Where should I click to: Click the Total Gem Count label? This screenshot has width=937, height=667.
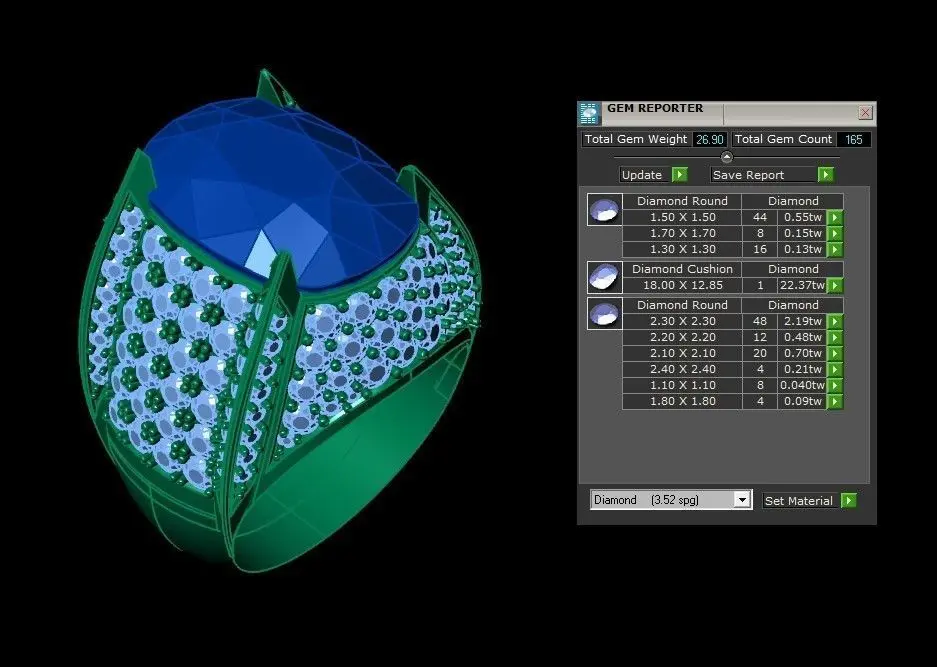tap(783, 139)
